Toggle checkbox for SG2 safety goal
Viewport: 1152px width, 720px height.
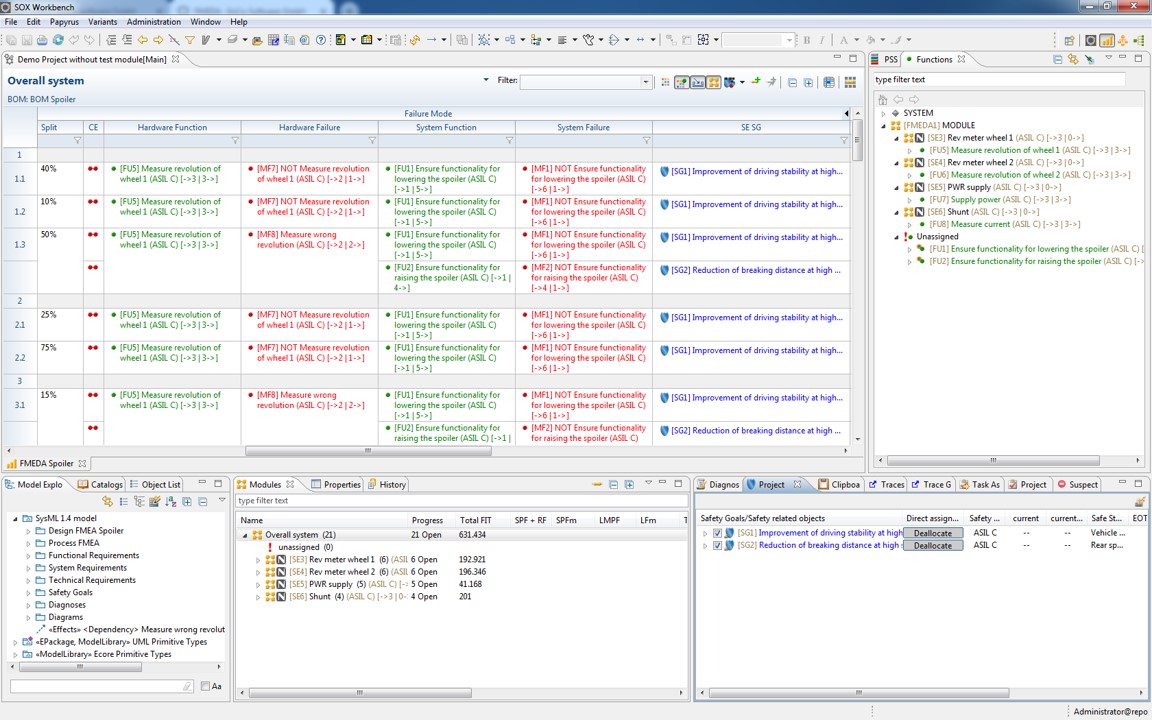point(717,546)
